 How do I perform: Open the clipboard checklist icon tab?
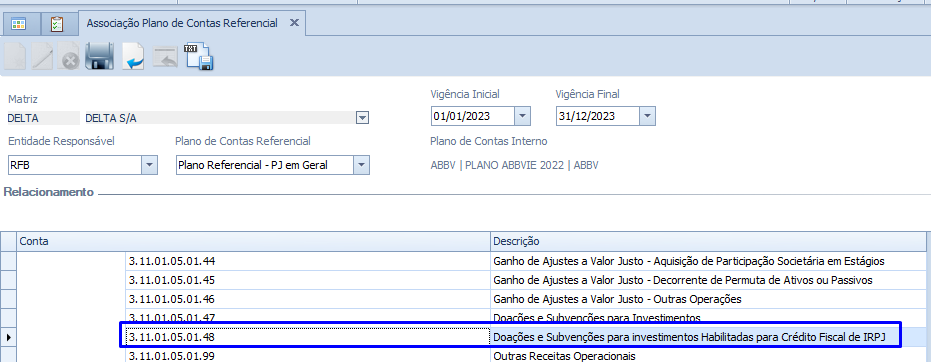point(57,24)
